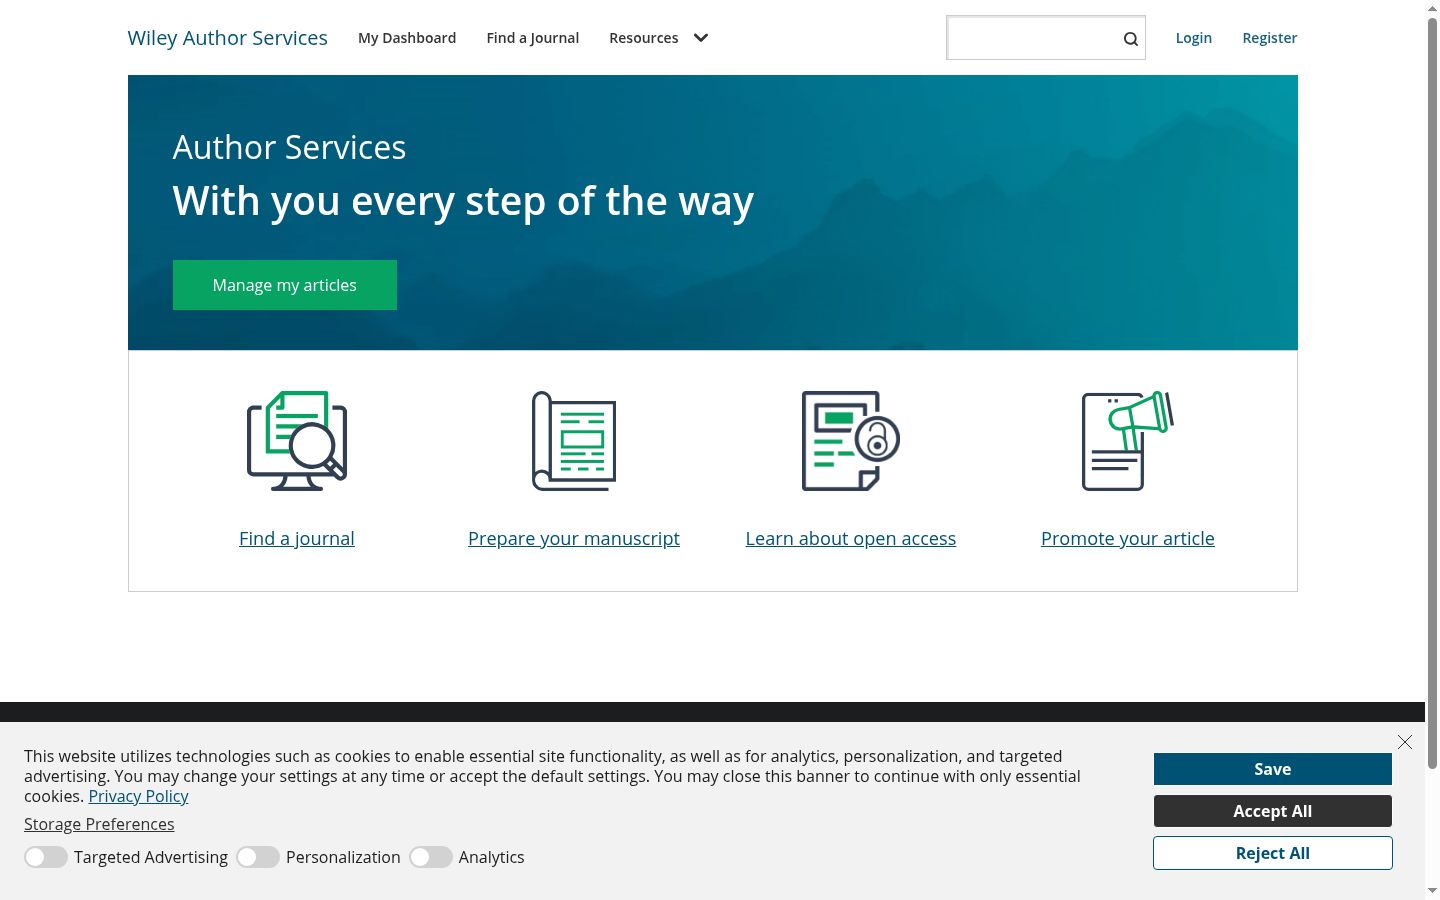This screenshot has height=900, width=1440.
Task: Open the Prepare your manuscript link
Action: (x=574, y=538)
